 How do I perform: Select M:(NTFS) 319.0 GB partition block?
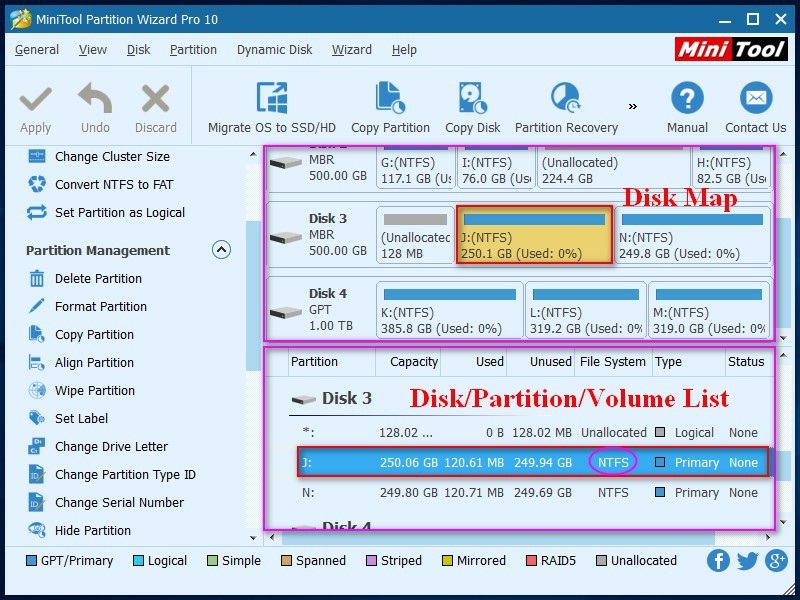coord(709,310)
